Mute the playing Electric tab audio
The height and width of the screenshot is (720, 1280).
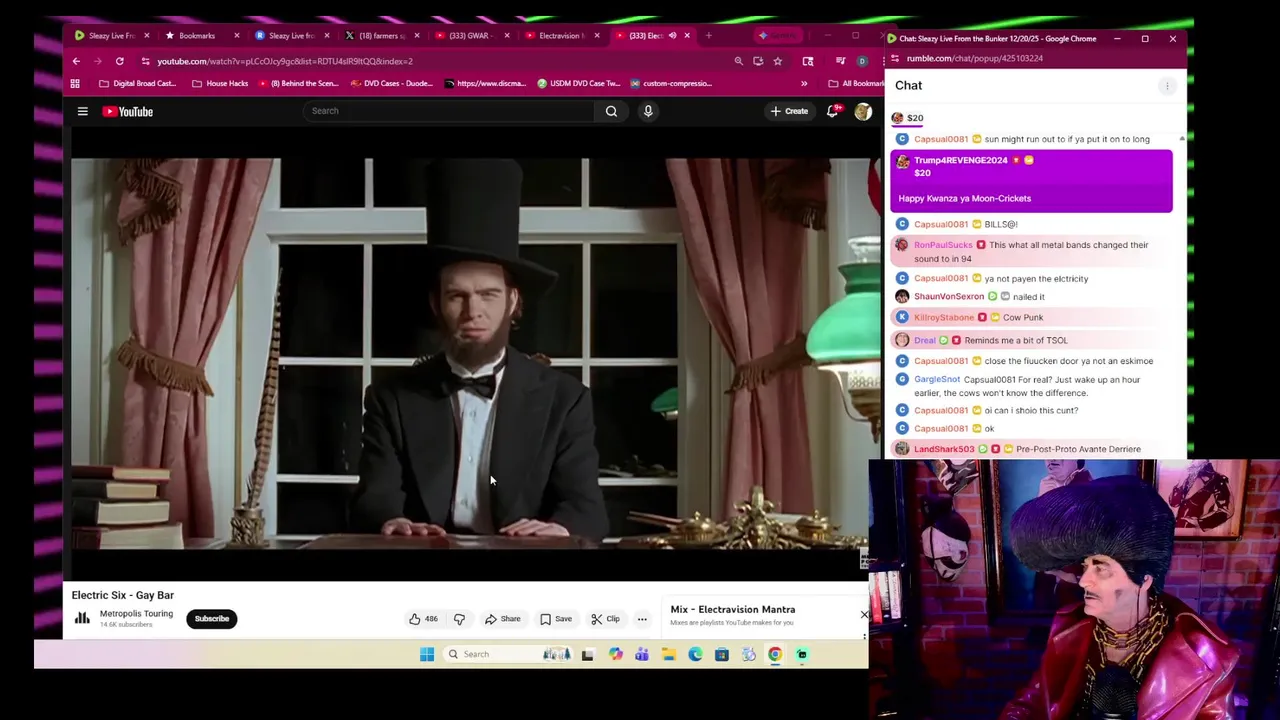[672, 36]
